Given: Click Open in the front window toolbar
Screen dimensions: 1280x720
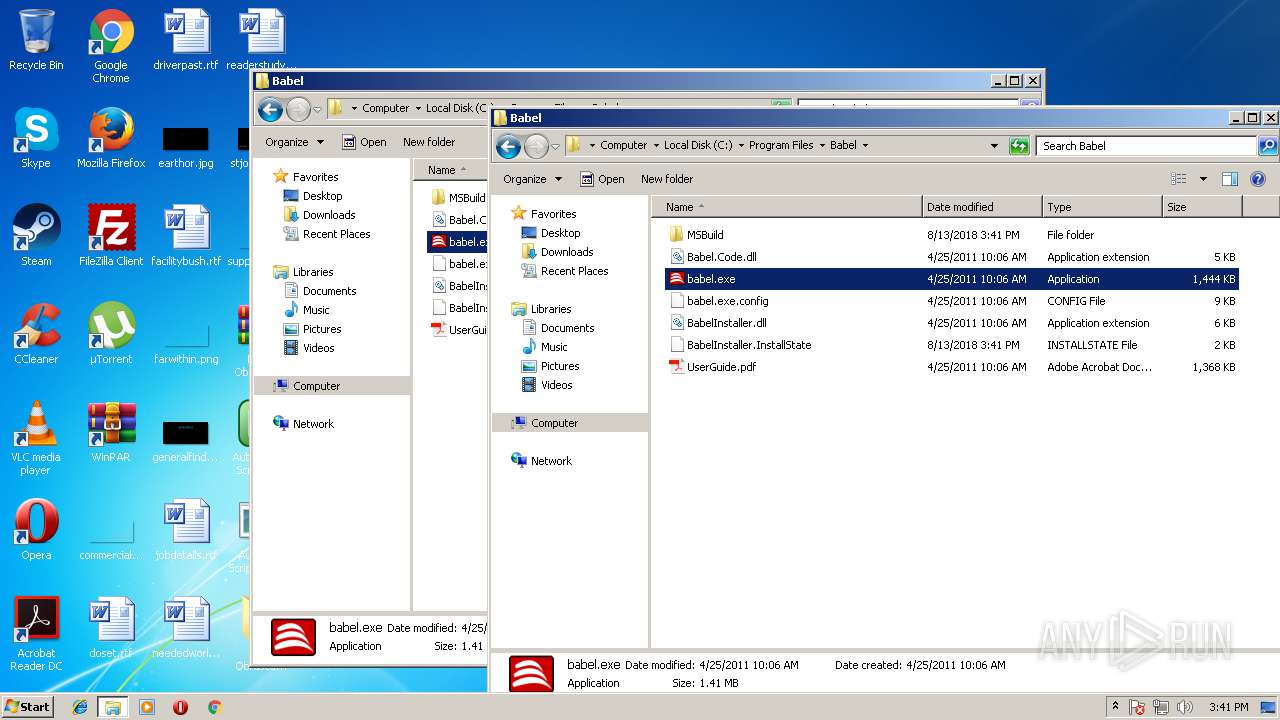Looking at the screenshot, I should (x=602, y=179).
